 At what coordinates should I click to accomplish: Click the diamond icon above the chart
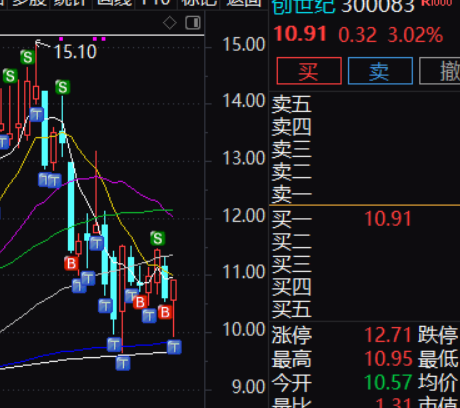tap(170, 23)
